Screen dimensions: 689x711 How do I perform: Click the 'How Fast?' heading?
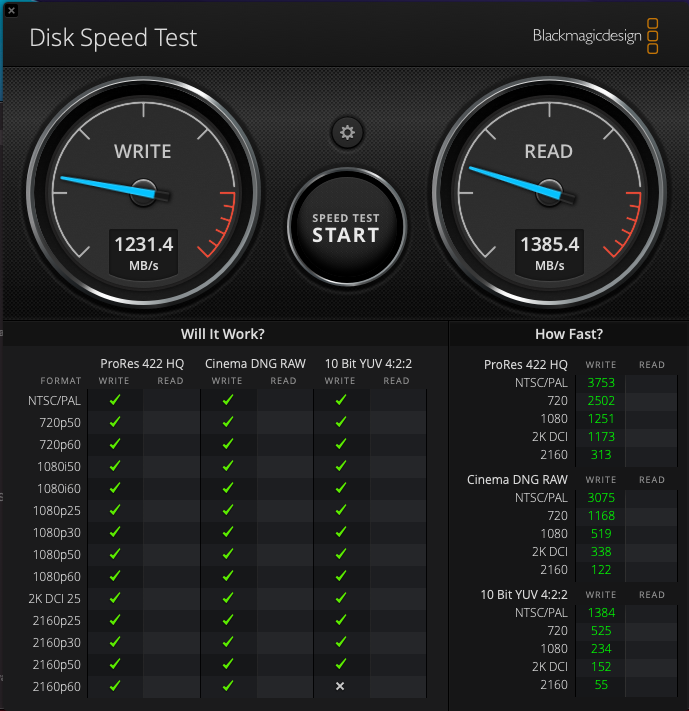point(569,334)
